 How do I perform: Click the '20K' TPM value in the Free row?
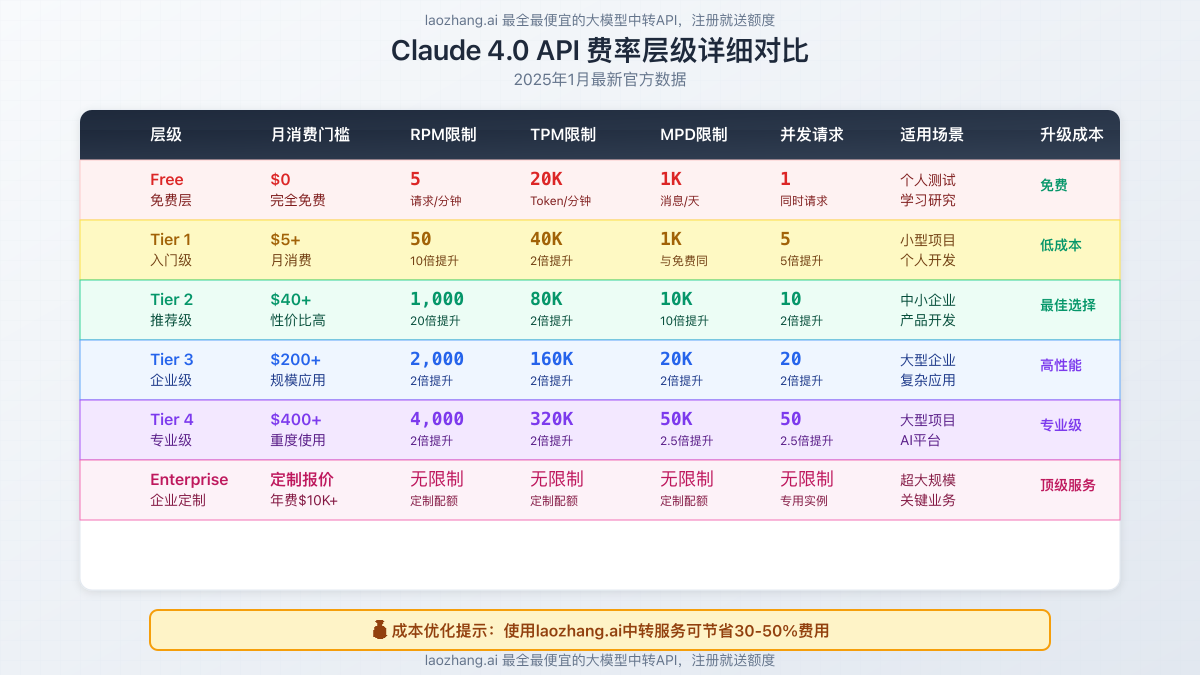(x=546, y=179)
